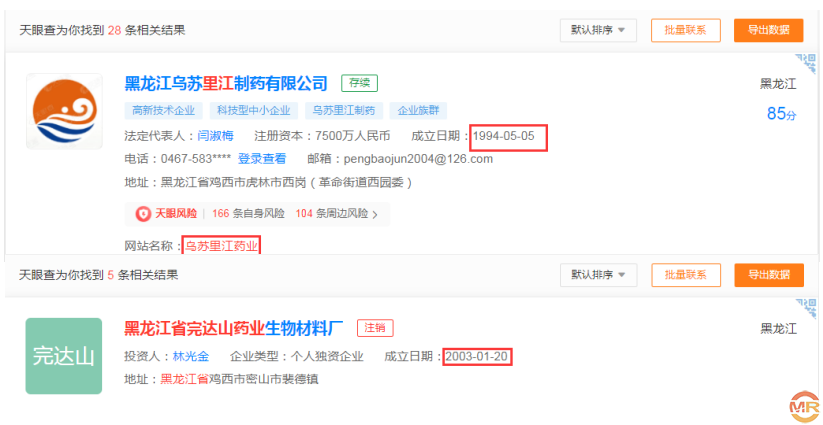The width and height of the screenshot is (823, 425).
Task: Click the 黑龙江 region label on the 乌苏里江 card
Action: pyautogui.click(x=778, y=84)
